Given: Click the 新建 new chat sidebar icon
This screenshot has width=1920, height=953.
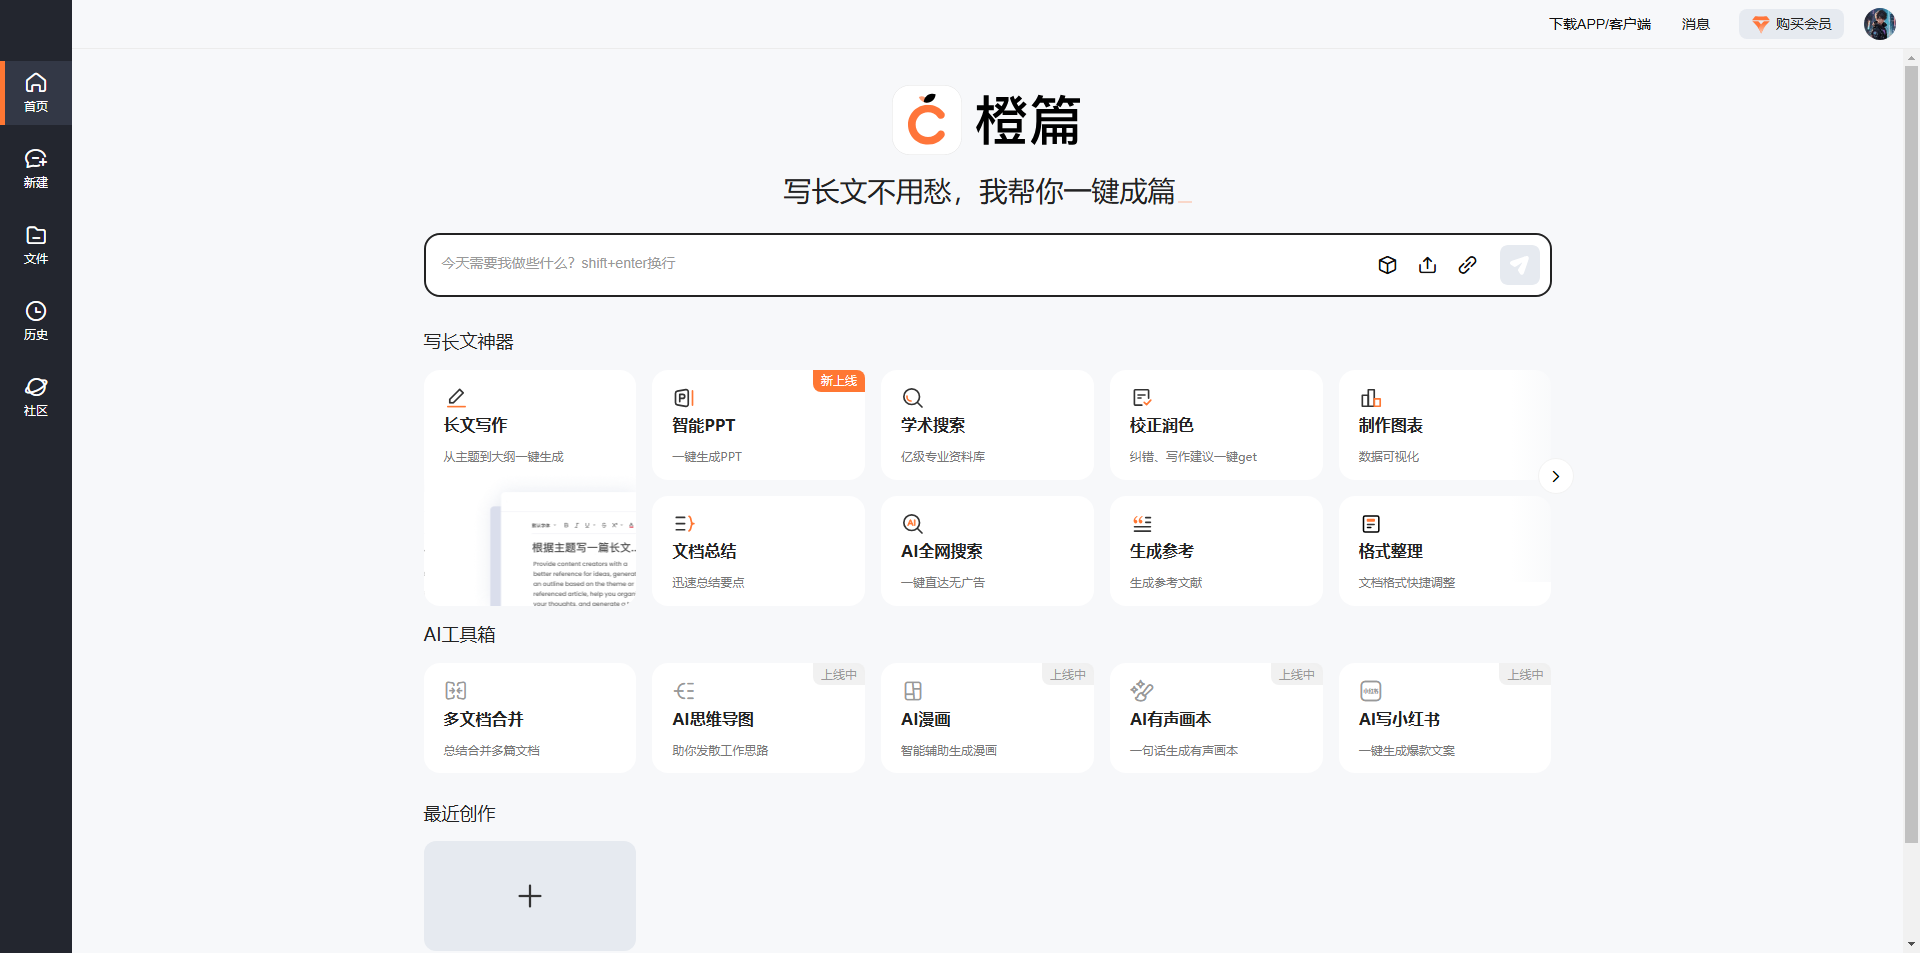Looking at the screenshot, I should [36, 169].
